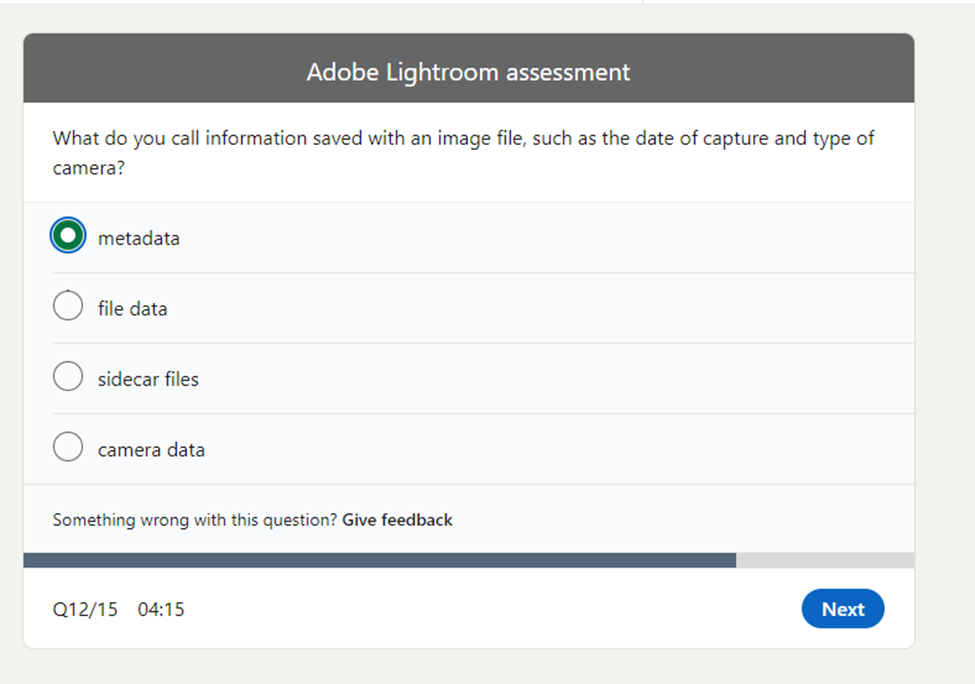This screenshot has width=975, height=684.
Task: Select the camera data answer
Action: 67,447
